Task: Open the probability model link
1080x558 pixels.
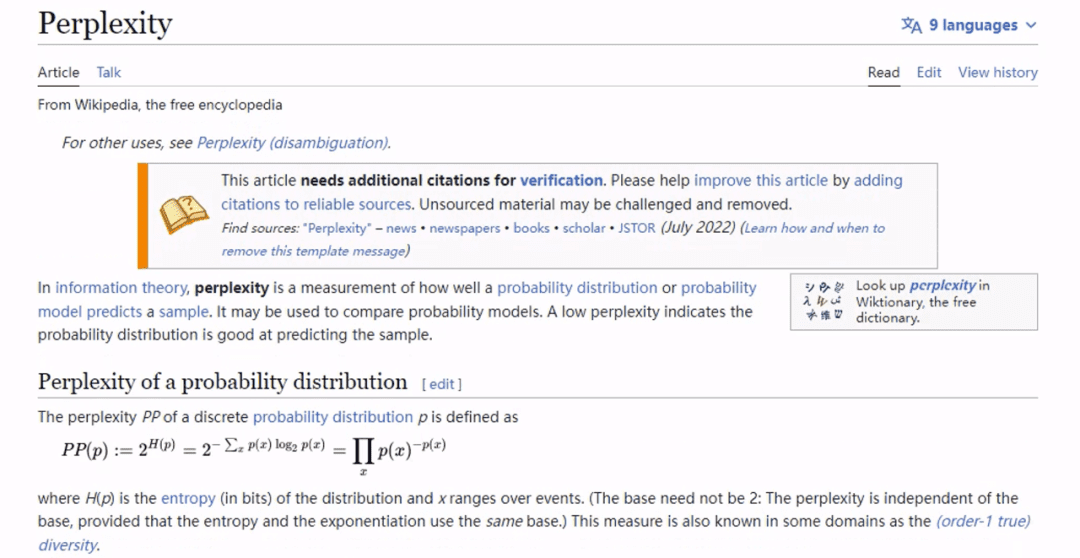Action: (x=718, y=288)
